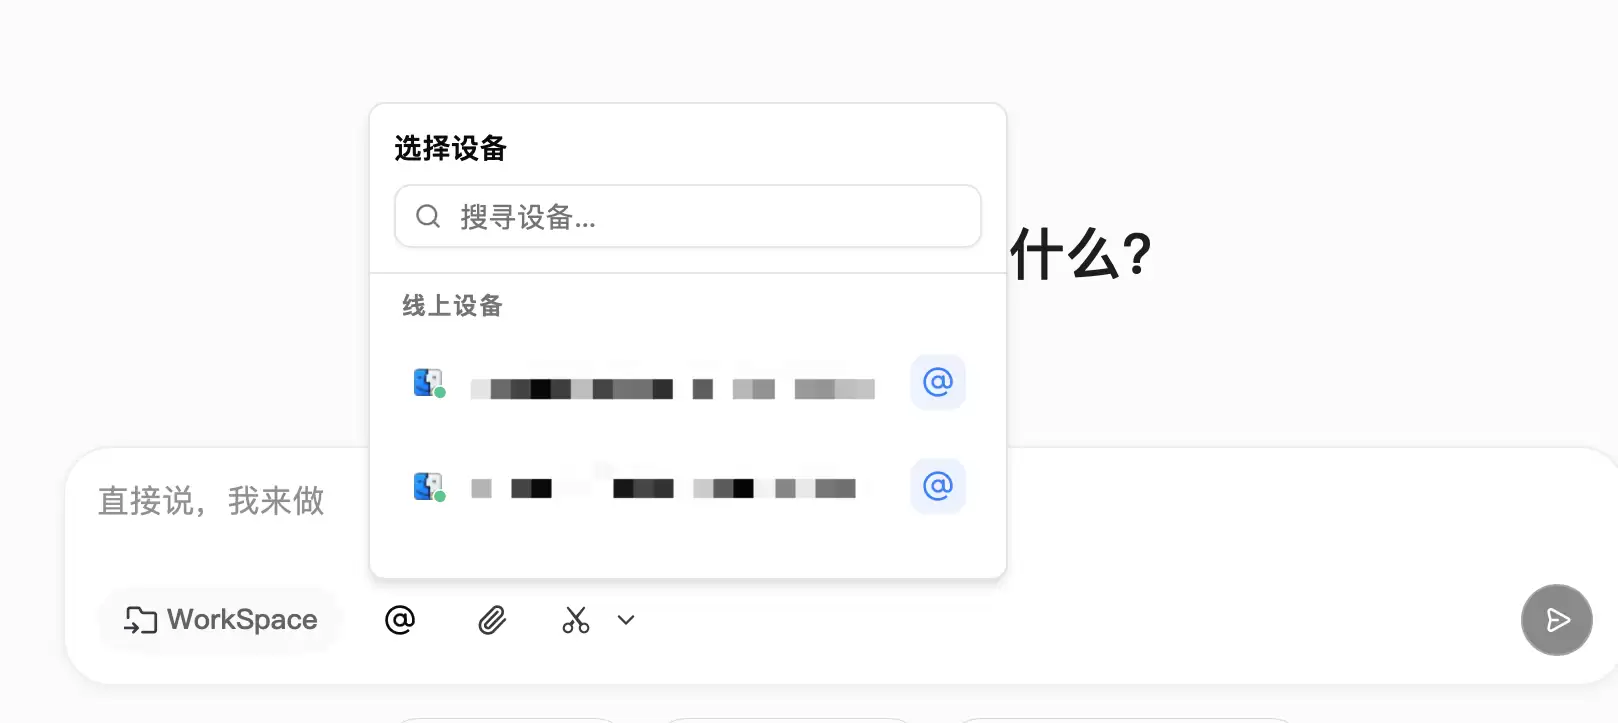Select the second device name in list
Viewport: 1618px width, 723px height.
[x=664, y=488]
